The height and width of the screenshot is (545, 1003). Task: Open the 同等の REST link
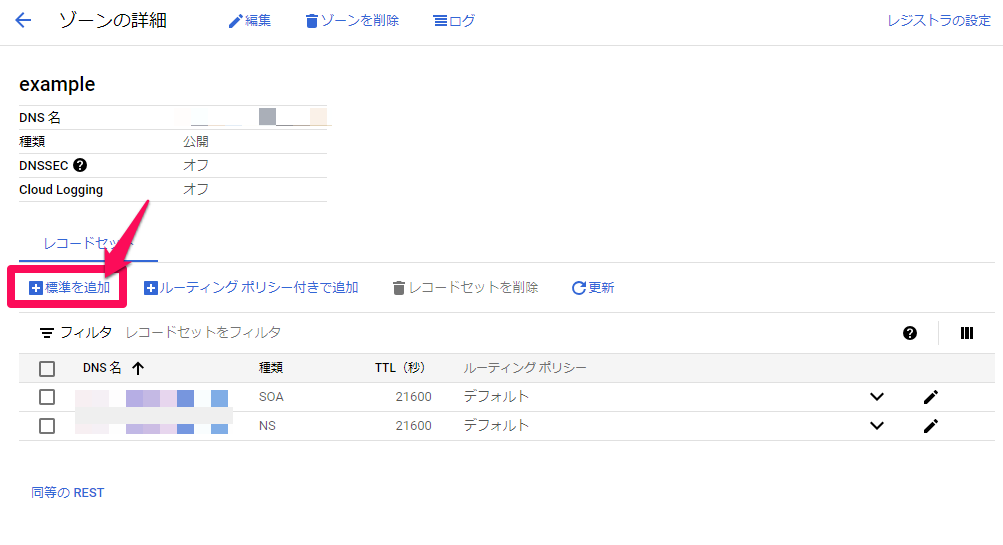coord(68,493)
